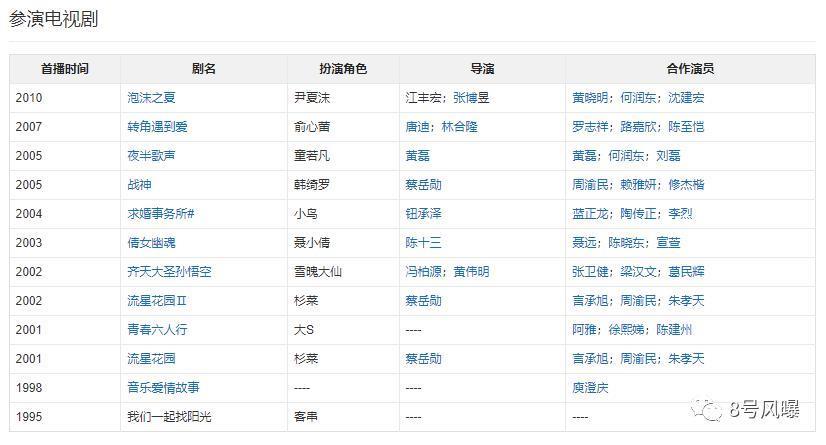
Task: Click co-star 陈建州 link
Action: (674, 329)
